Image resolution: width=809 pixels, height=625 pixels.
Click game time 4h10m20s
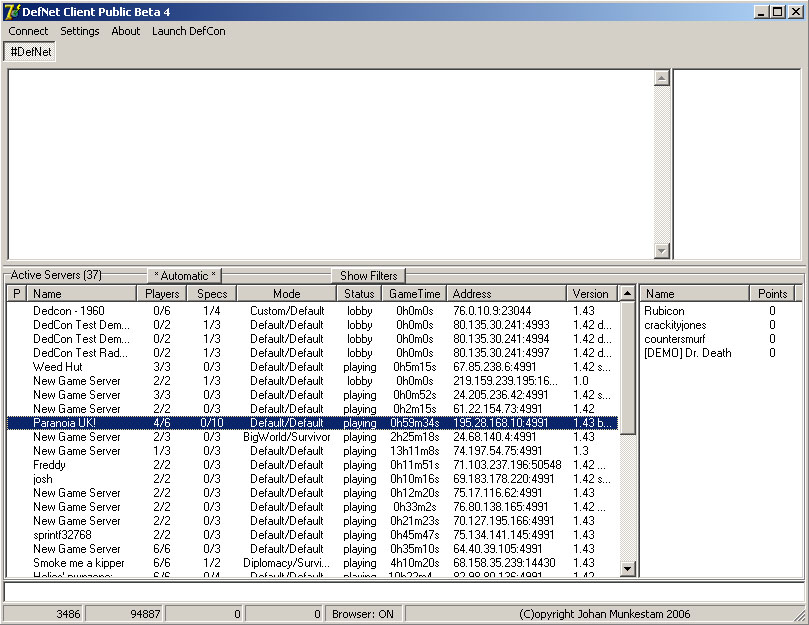(x=414, y=563)
